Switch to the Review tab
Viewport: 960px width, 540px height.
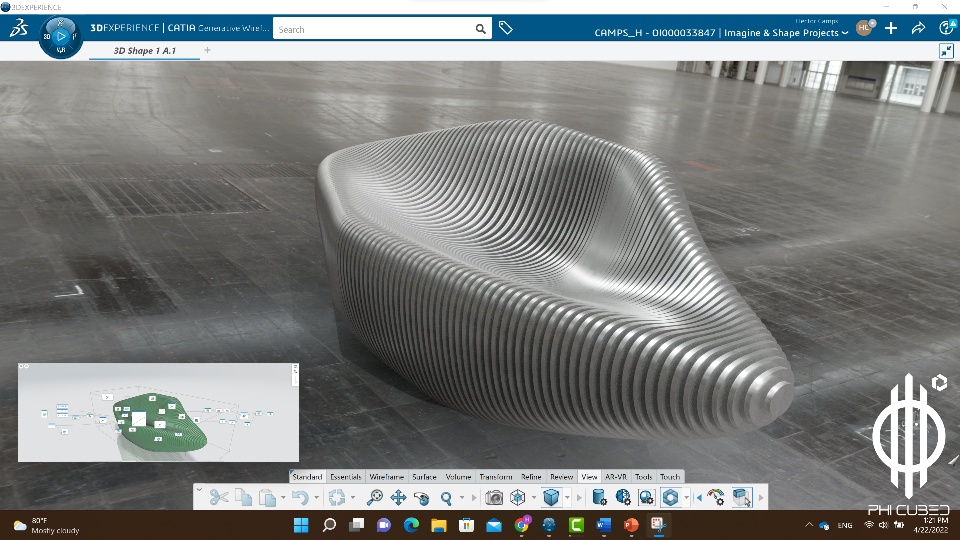(x=561, y=476)
